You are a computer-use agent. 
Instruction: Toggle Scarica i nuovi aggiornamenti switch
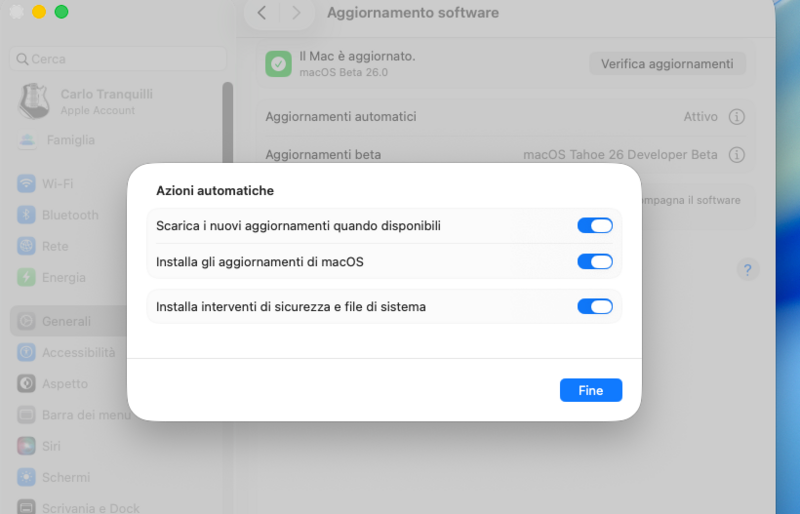(x=594, y=226)
